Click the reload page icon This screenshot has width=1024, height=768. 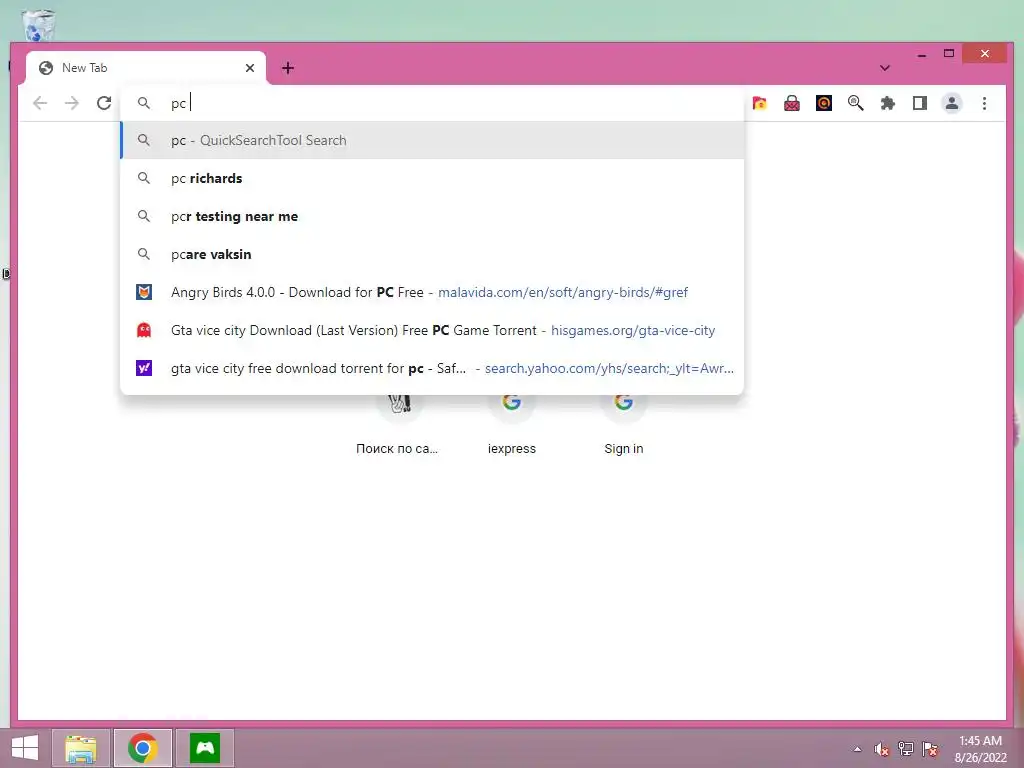click(104, 103)
